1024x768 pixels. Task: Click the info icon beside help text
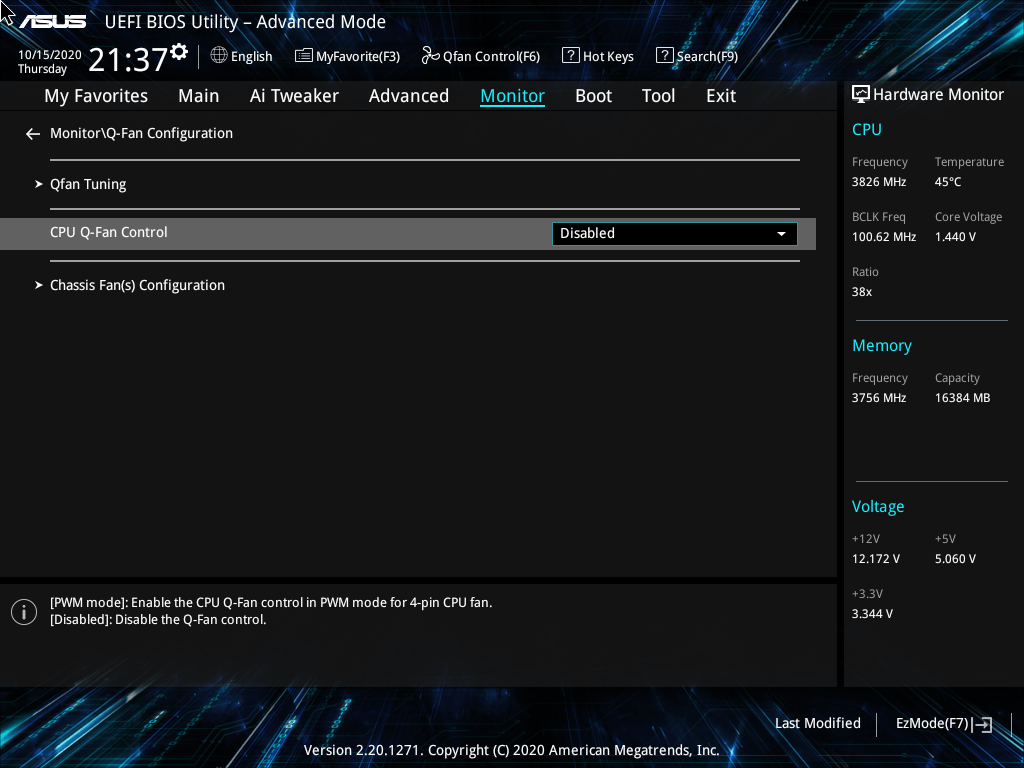pos(24,612)
